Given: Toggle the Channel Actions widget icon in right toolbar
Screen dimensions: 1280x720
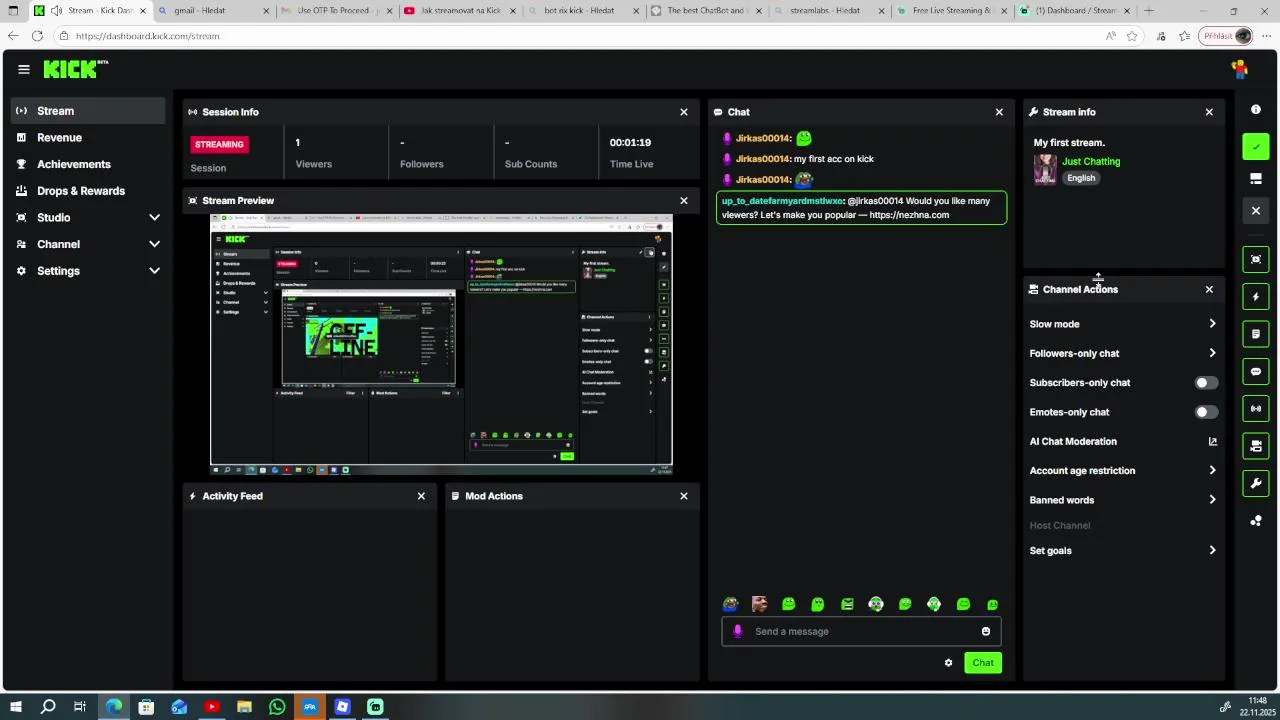Looking at the screenshot, I should click(1256, 446).
